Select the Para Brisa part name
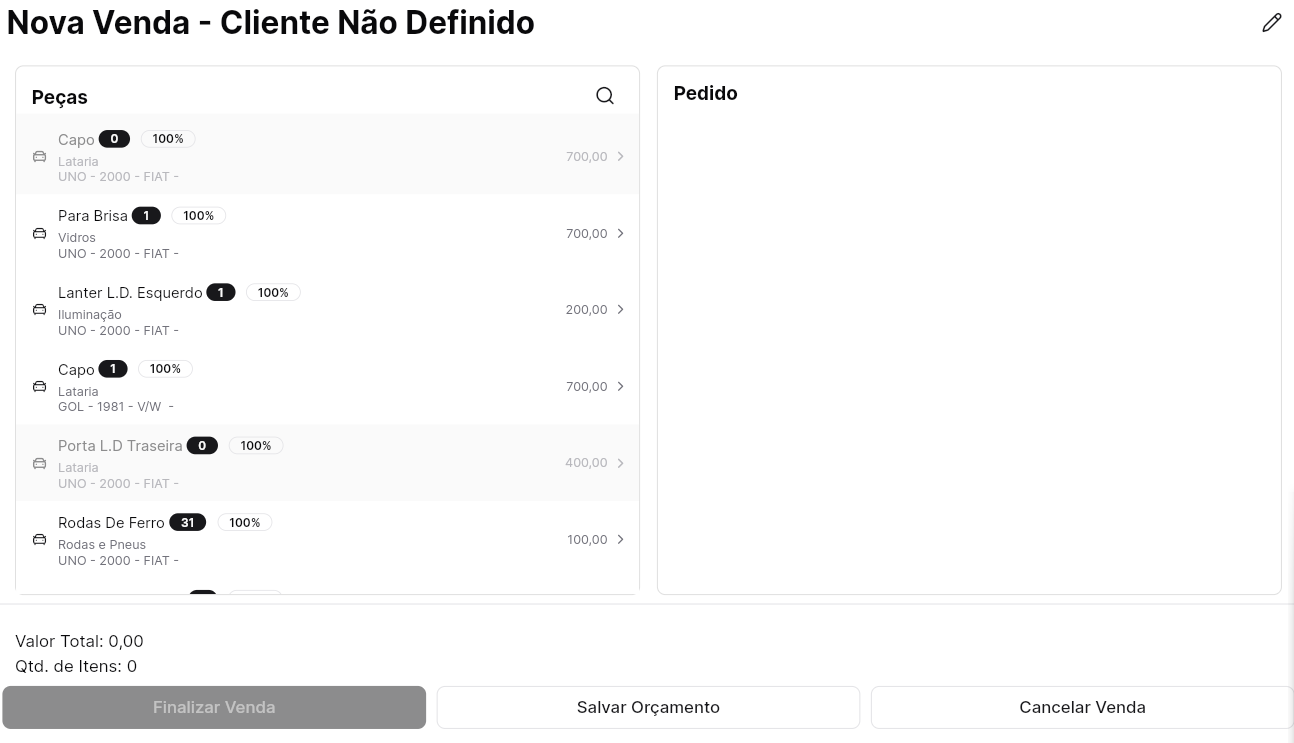1294x743 pixels. coord(93,216)
